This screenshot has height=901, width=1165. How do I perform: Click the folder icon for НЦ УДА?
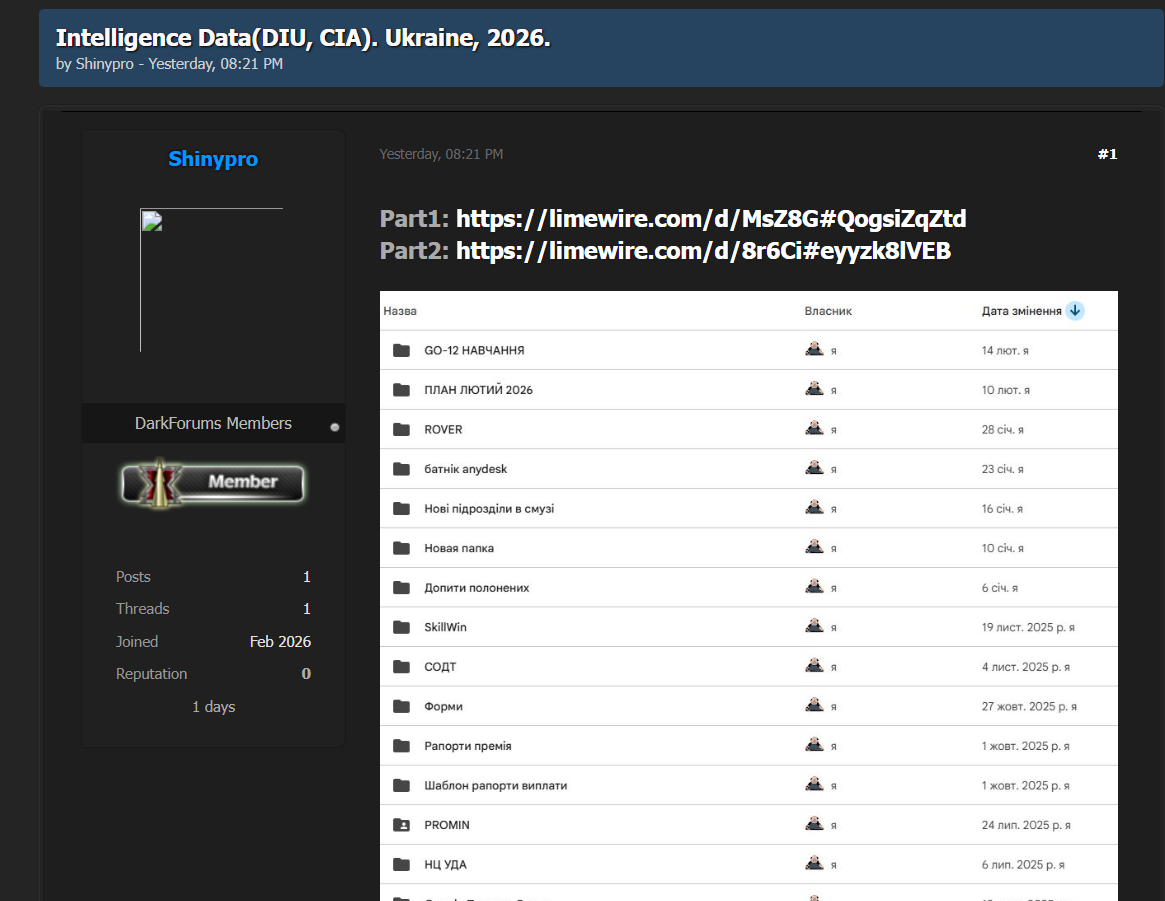coord(402,865)
